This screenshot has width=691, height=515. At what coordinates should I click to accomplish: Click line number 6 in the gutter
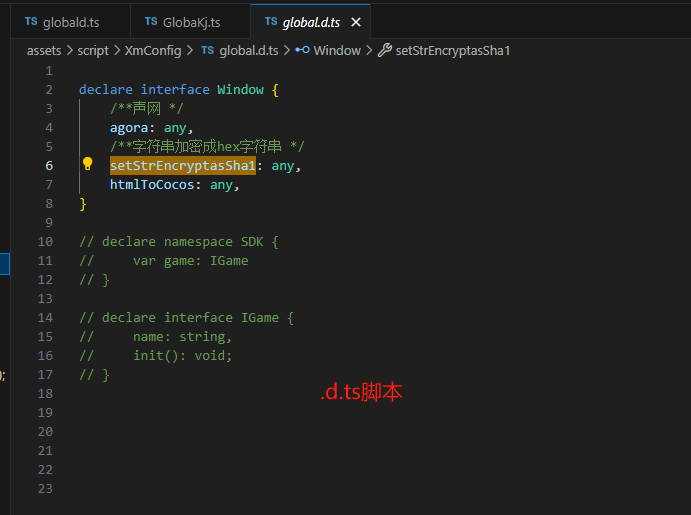click(x=49, y=166)
